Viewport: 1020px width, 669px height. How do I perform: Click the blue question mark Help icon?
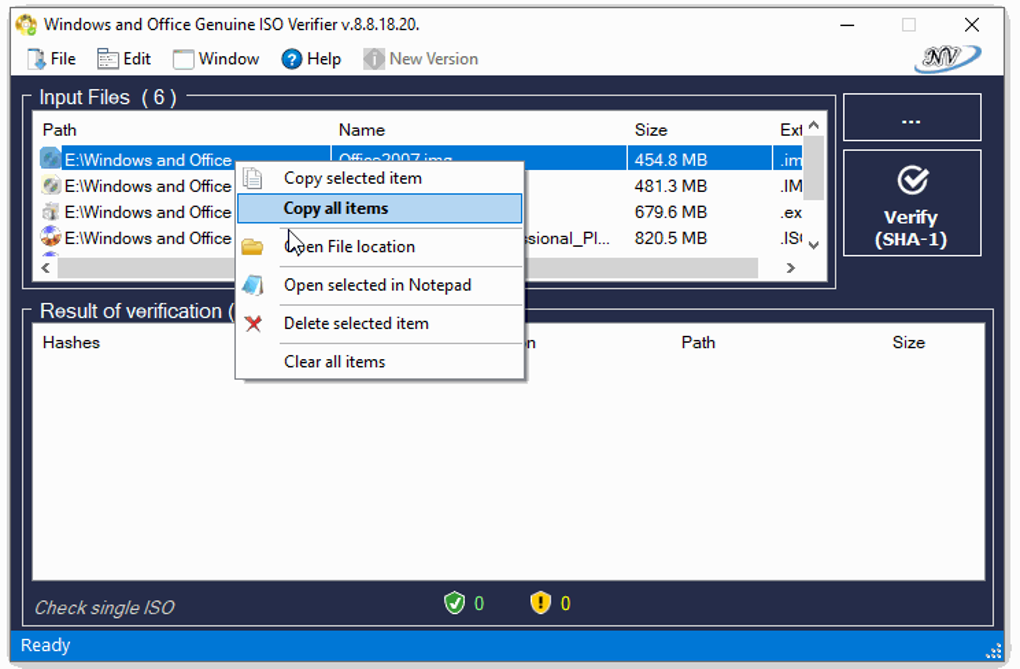(291, 59)
